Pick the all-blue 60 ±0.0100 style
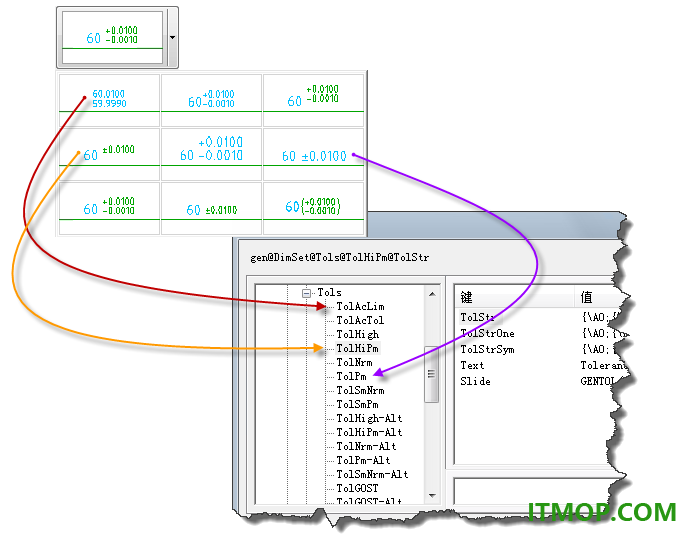 [313, 154]
